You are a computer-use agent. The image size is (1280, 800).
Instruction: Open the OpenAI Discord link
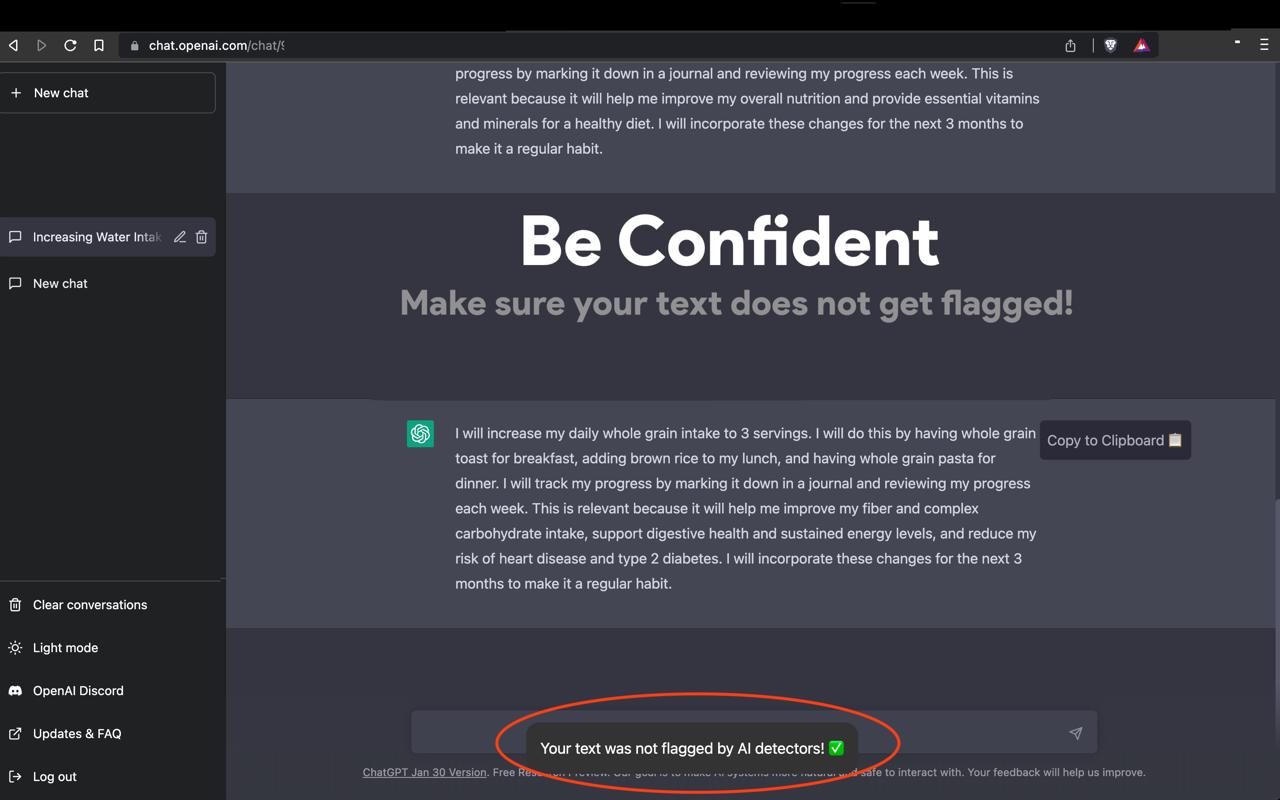pos(78,691)
